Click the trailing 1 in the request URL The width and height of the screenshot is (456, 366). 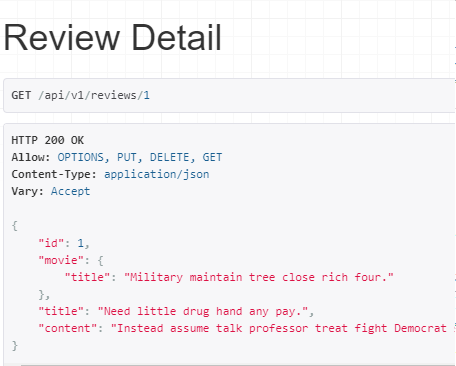[x=147, y=95]
